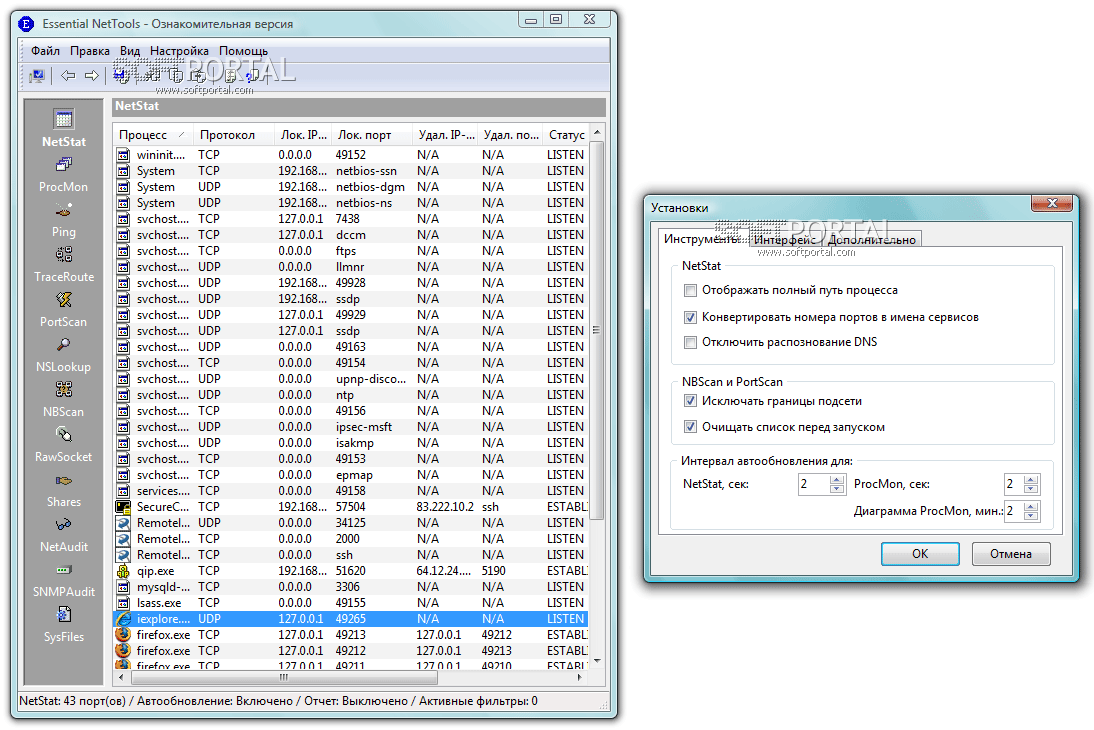Click the iexplore process icon in list
Screen dimensions: 1094x730
(x=123, y=619)
